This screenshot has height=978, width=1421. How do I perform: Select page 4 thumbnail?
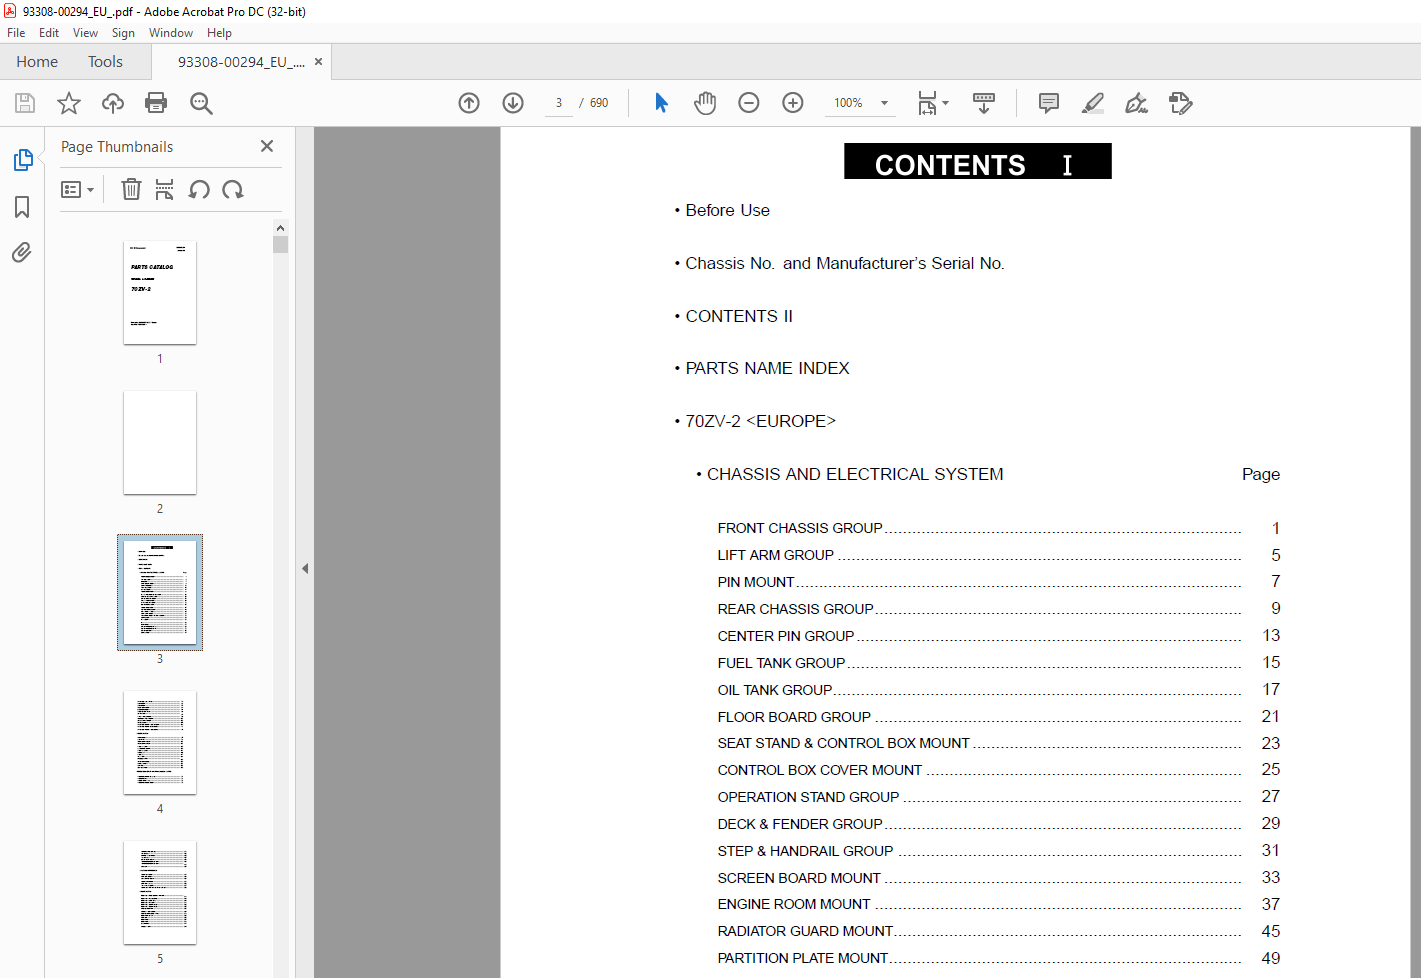160,743
